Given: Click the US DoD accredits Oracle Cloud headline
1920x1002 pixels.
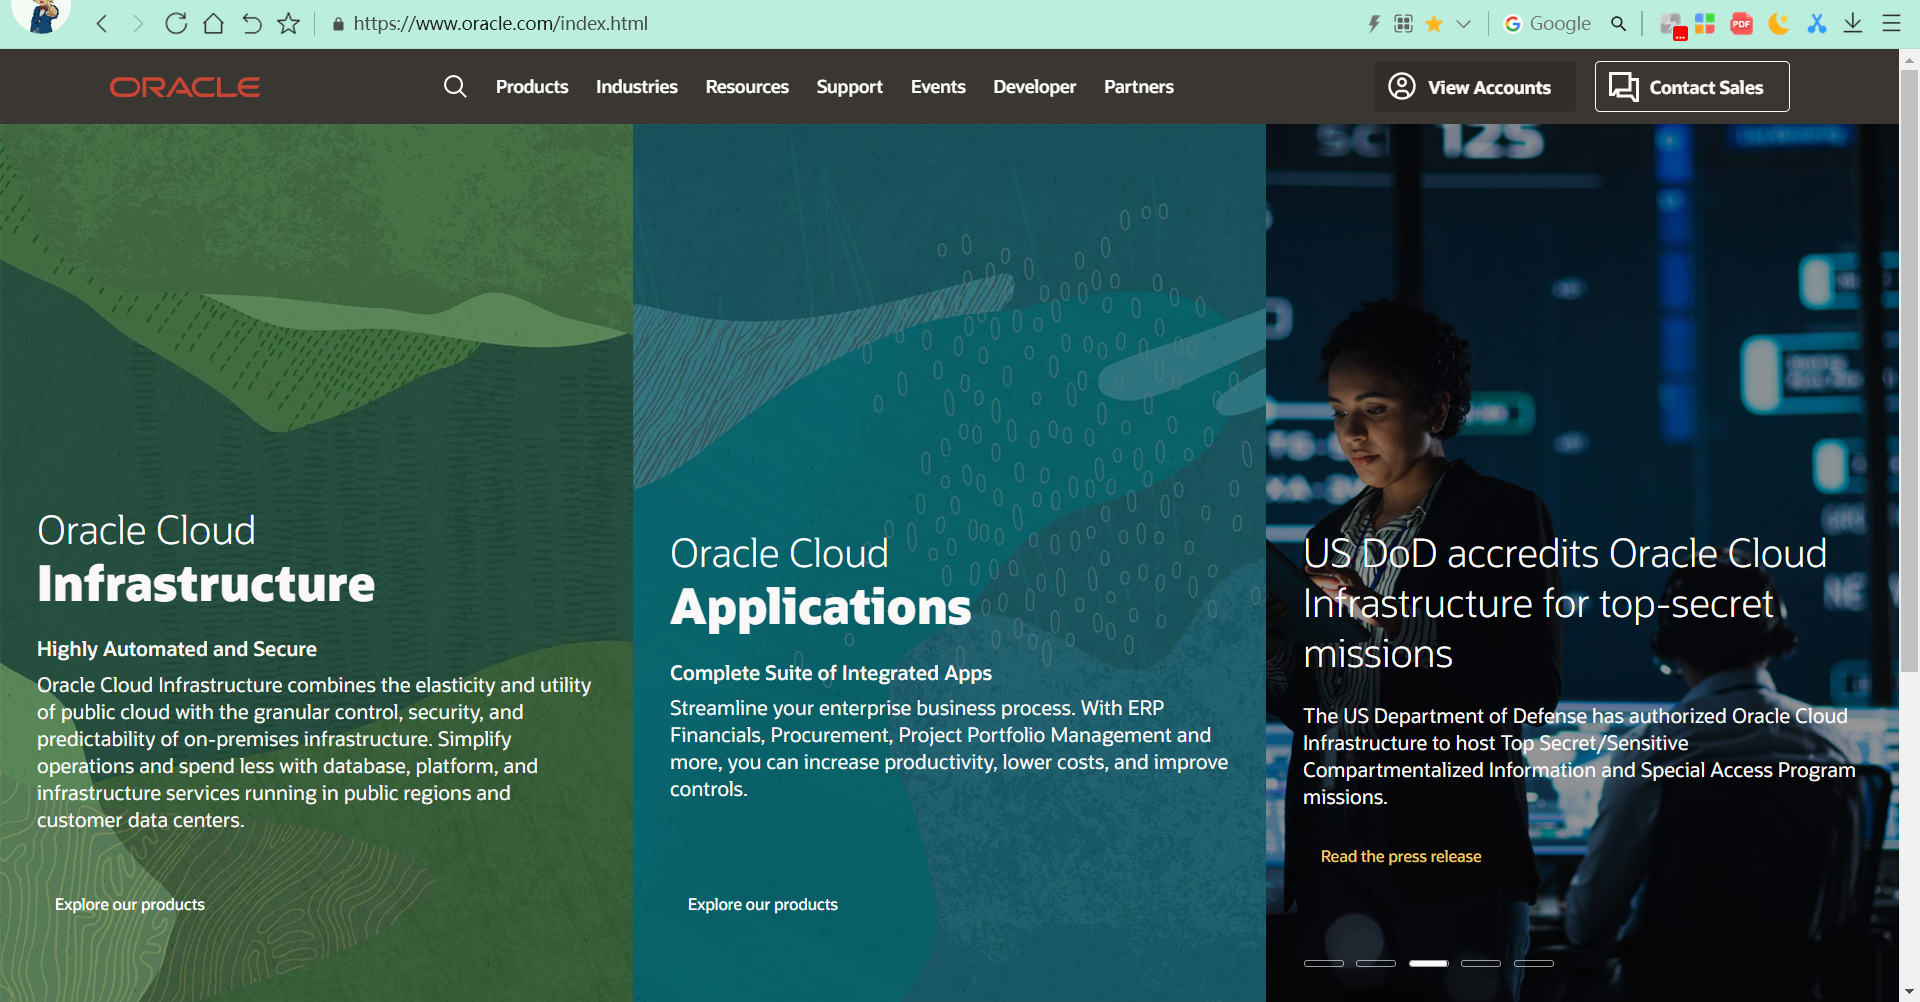Looking at the screenshot, I should pos(1565,603).
